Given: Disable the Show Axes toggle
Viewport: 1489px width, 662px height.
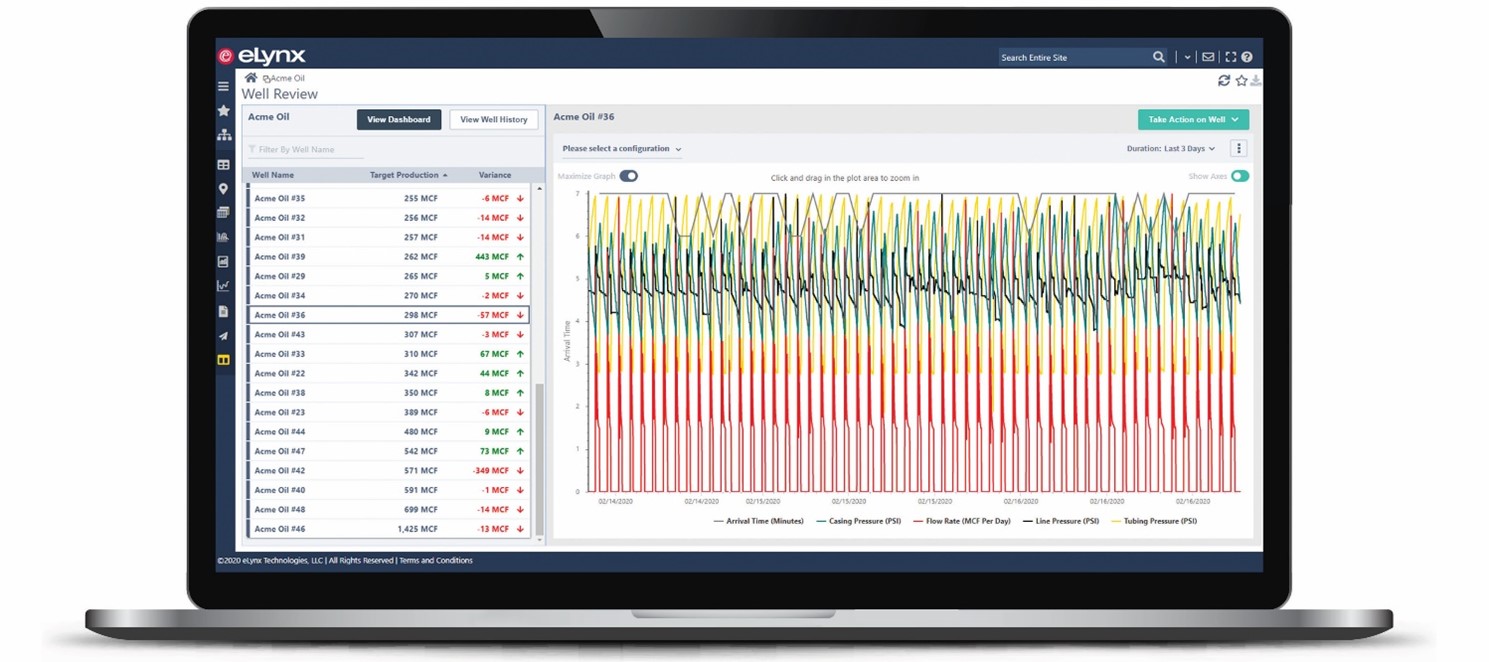Looking at the screenshot, I should (1240, 174).
